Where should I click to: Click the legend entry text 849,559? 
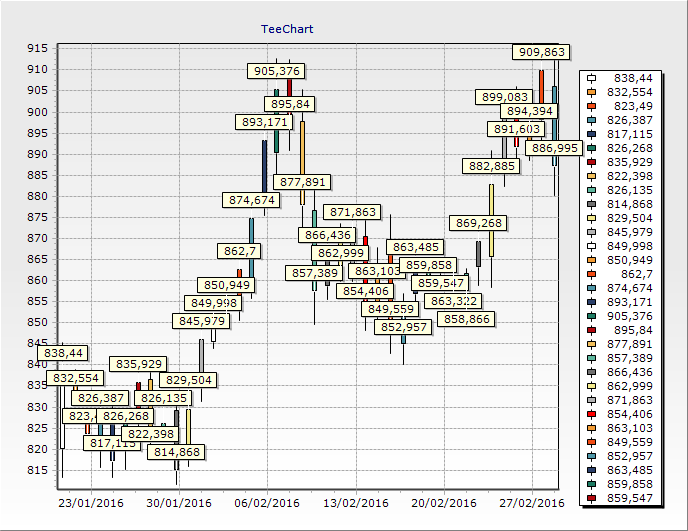coord(630,442)
